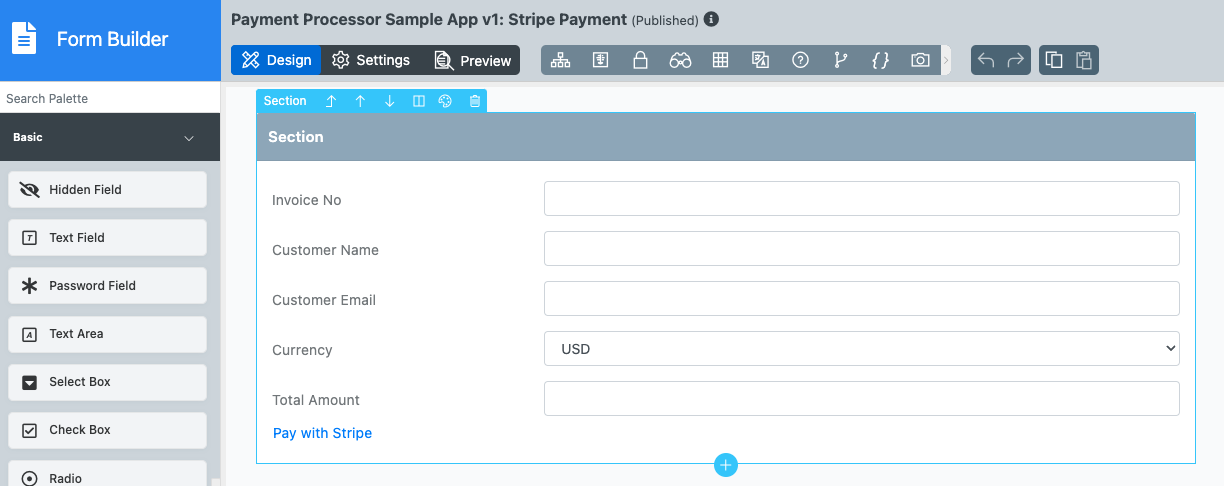Click the Currency label

[302, 350]
